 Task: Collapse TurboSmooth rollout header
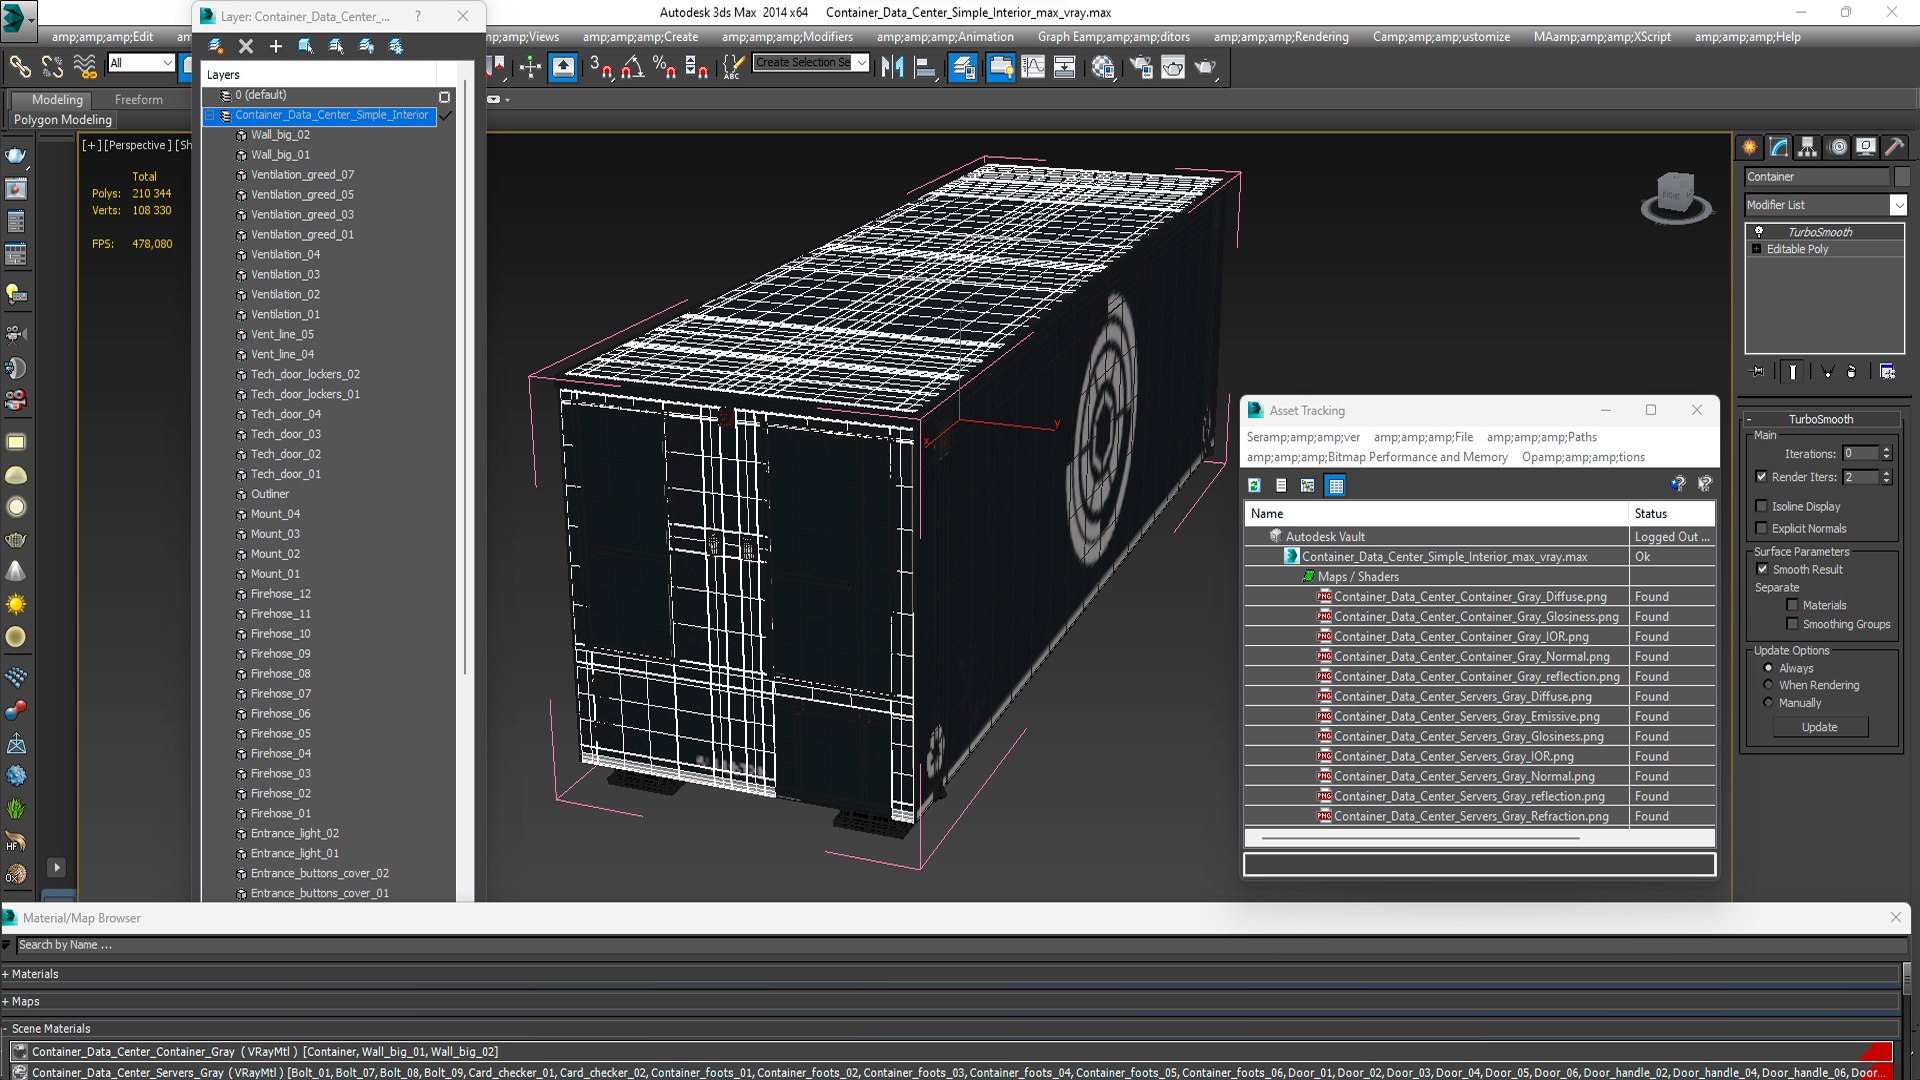click(x=1820, y=419)
